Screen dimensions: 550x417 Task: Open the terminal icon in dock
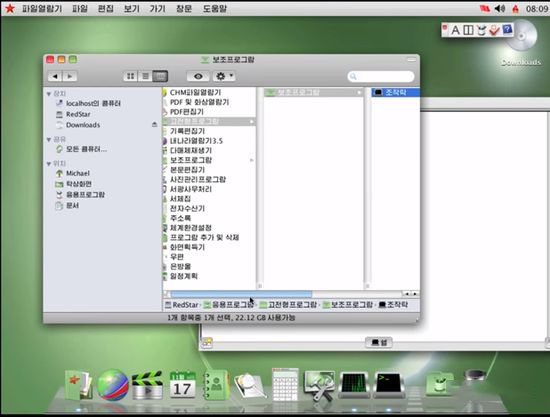pos(389,385)
